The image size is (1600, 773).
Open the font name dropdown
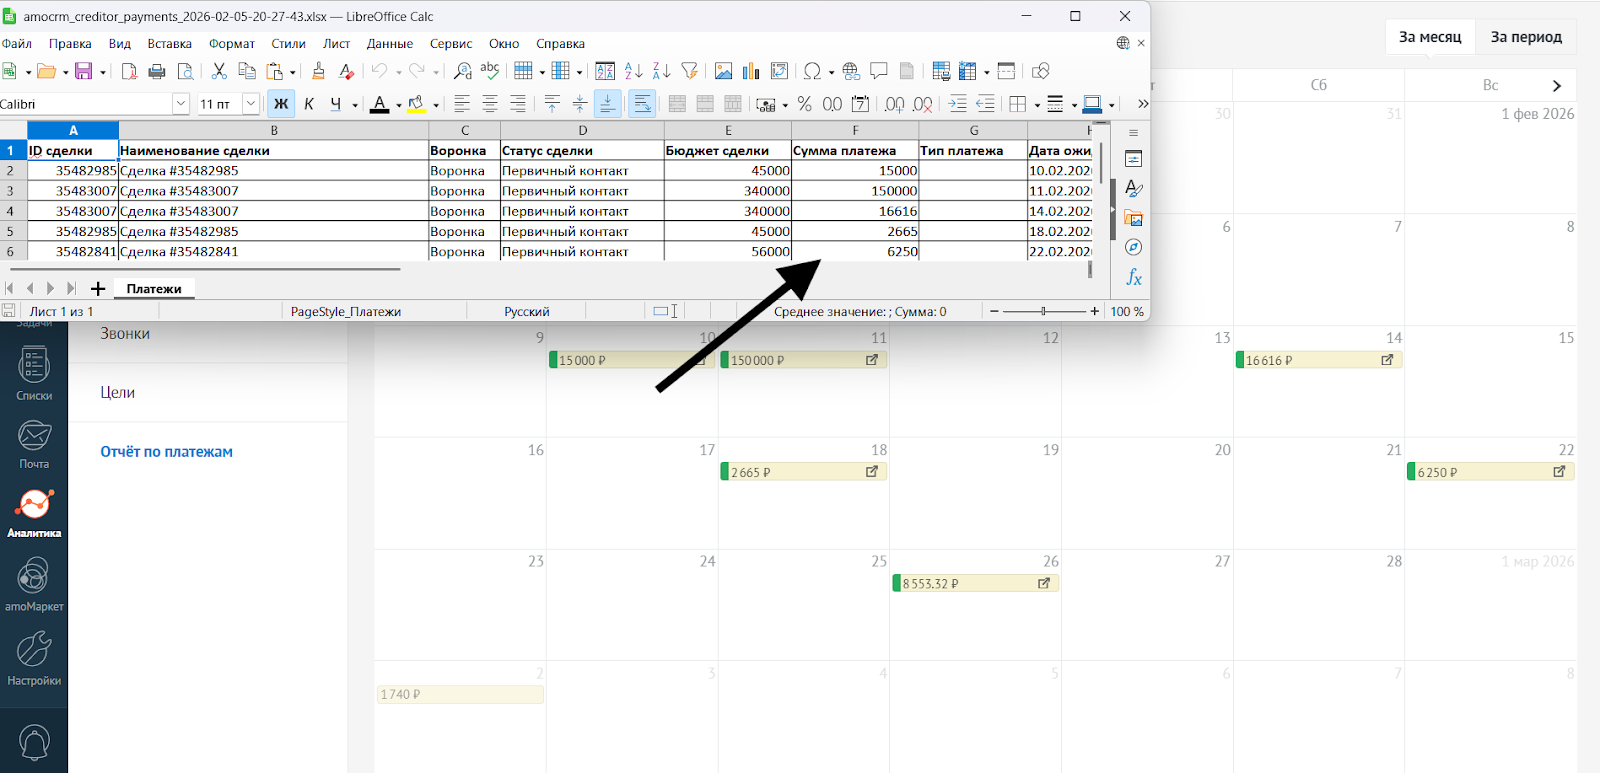[x=181, y=104]
